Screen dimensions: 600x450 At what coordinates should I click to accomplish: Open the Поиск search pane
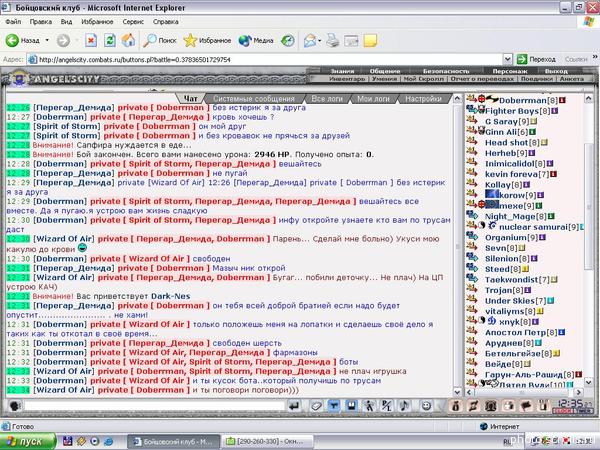(x=159, y=41)
